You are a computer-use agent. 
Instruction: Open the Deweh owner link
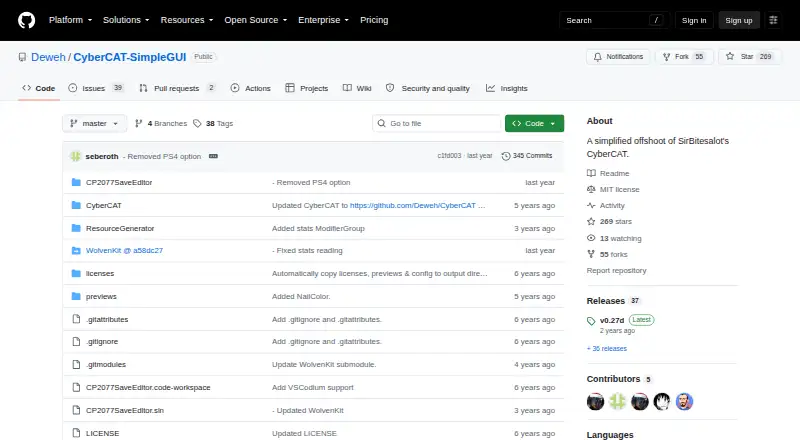[48, 57]
